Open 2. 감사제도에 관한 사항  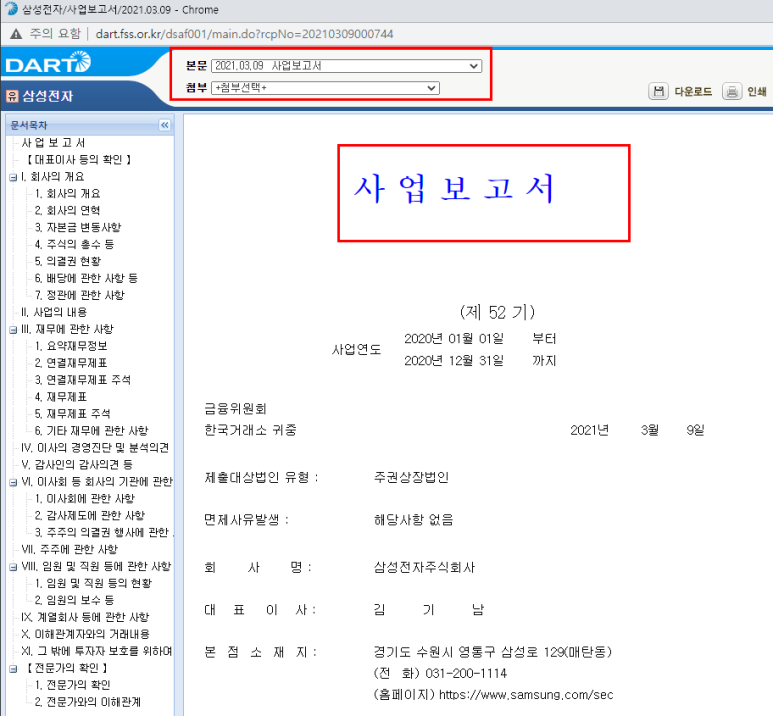pos(90,515)
